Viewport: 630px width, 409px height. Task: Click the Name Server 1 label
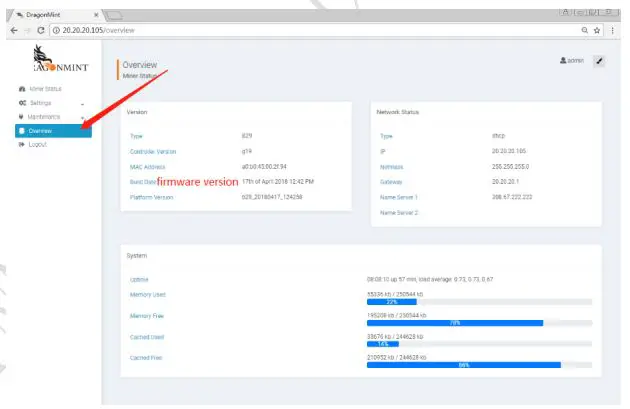coord(399,197)
